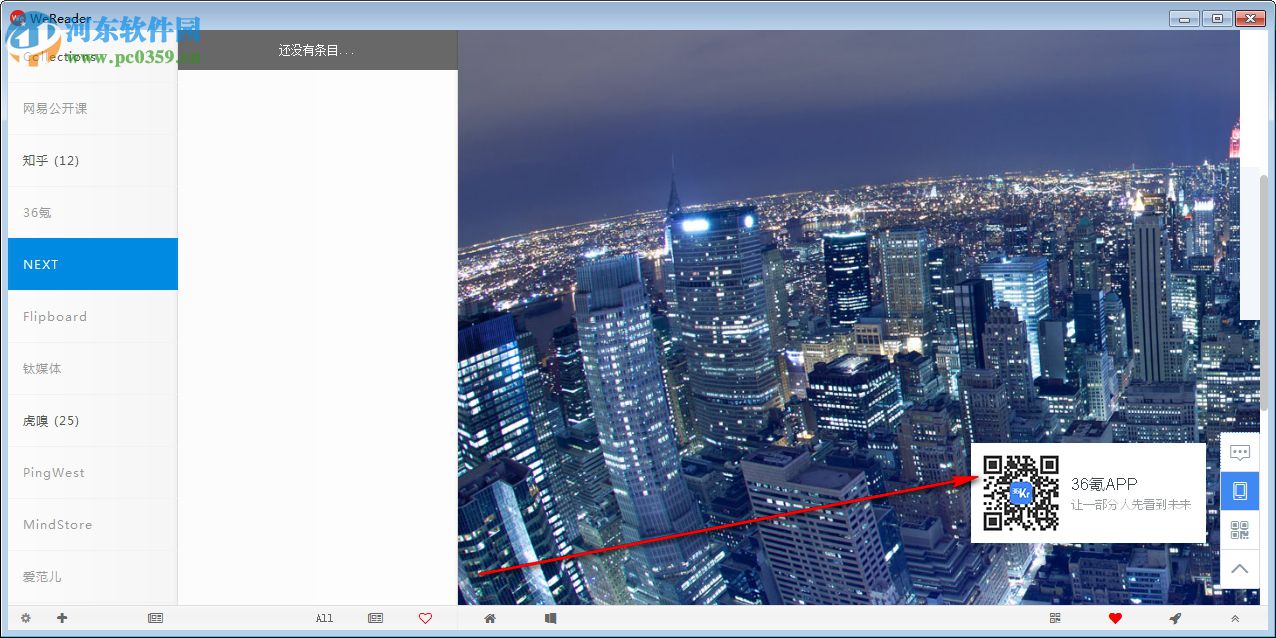1276x638 pixels.
Task: Close the WeReader window
Action: click(1250, 18)
